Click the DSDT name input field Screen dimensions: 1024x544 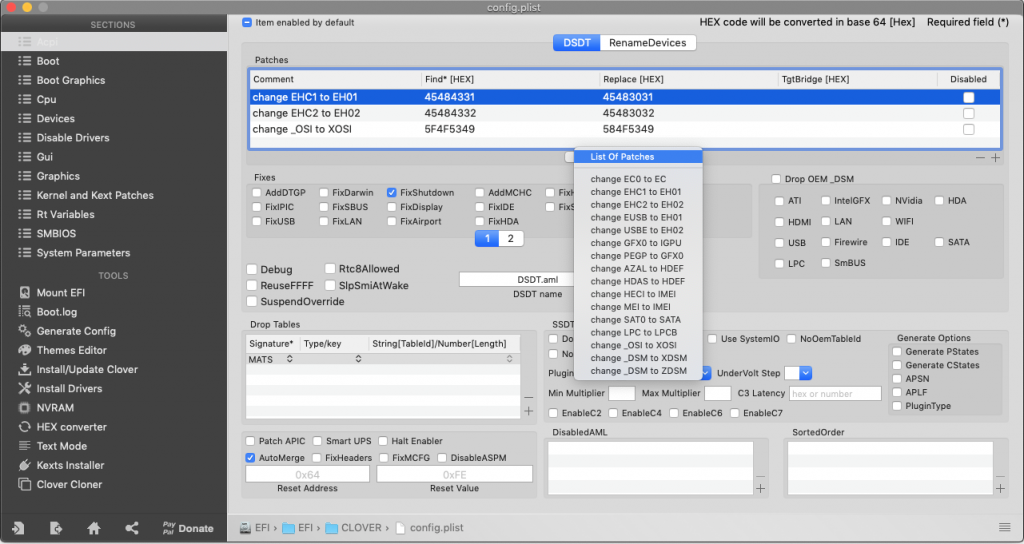(517, 280)
